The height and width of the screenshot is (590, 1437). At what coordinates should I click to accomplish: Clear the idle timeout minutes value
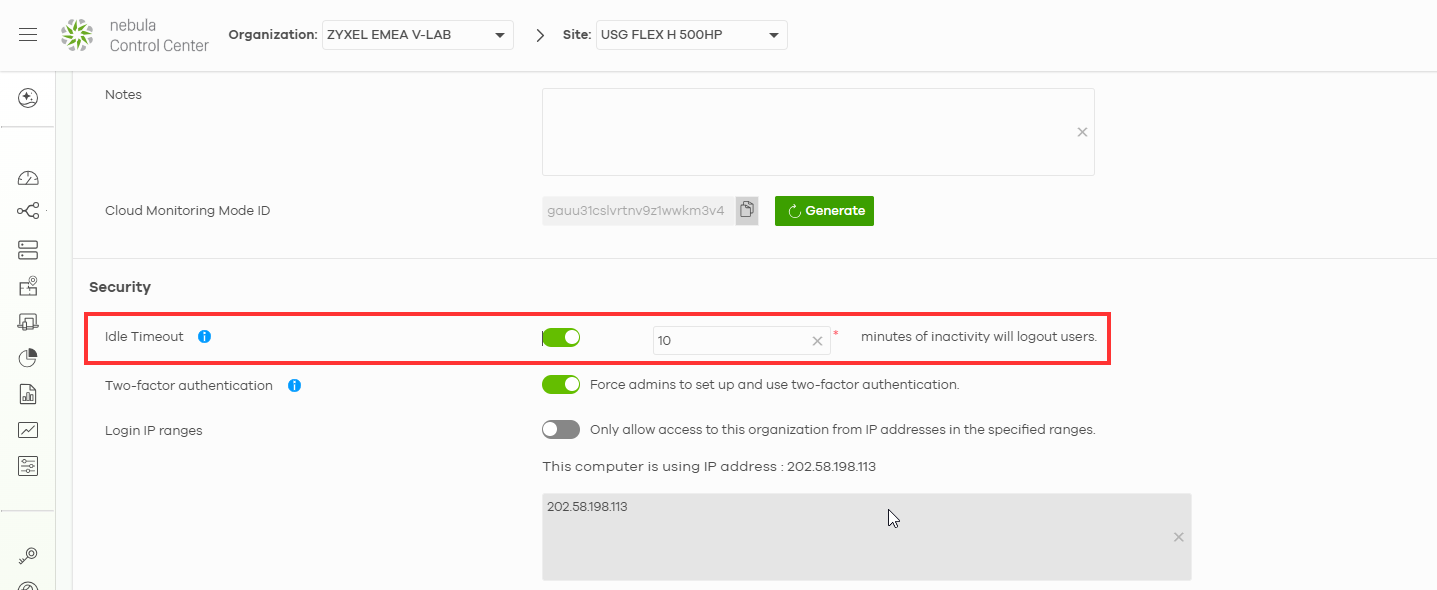[x=817, y=341]
